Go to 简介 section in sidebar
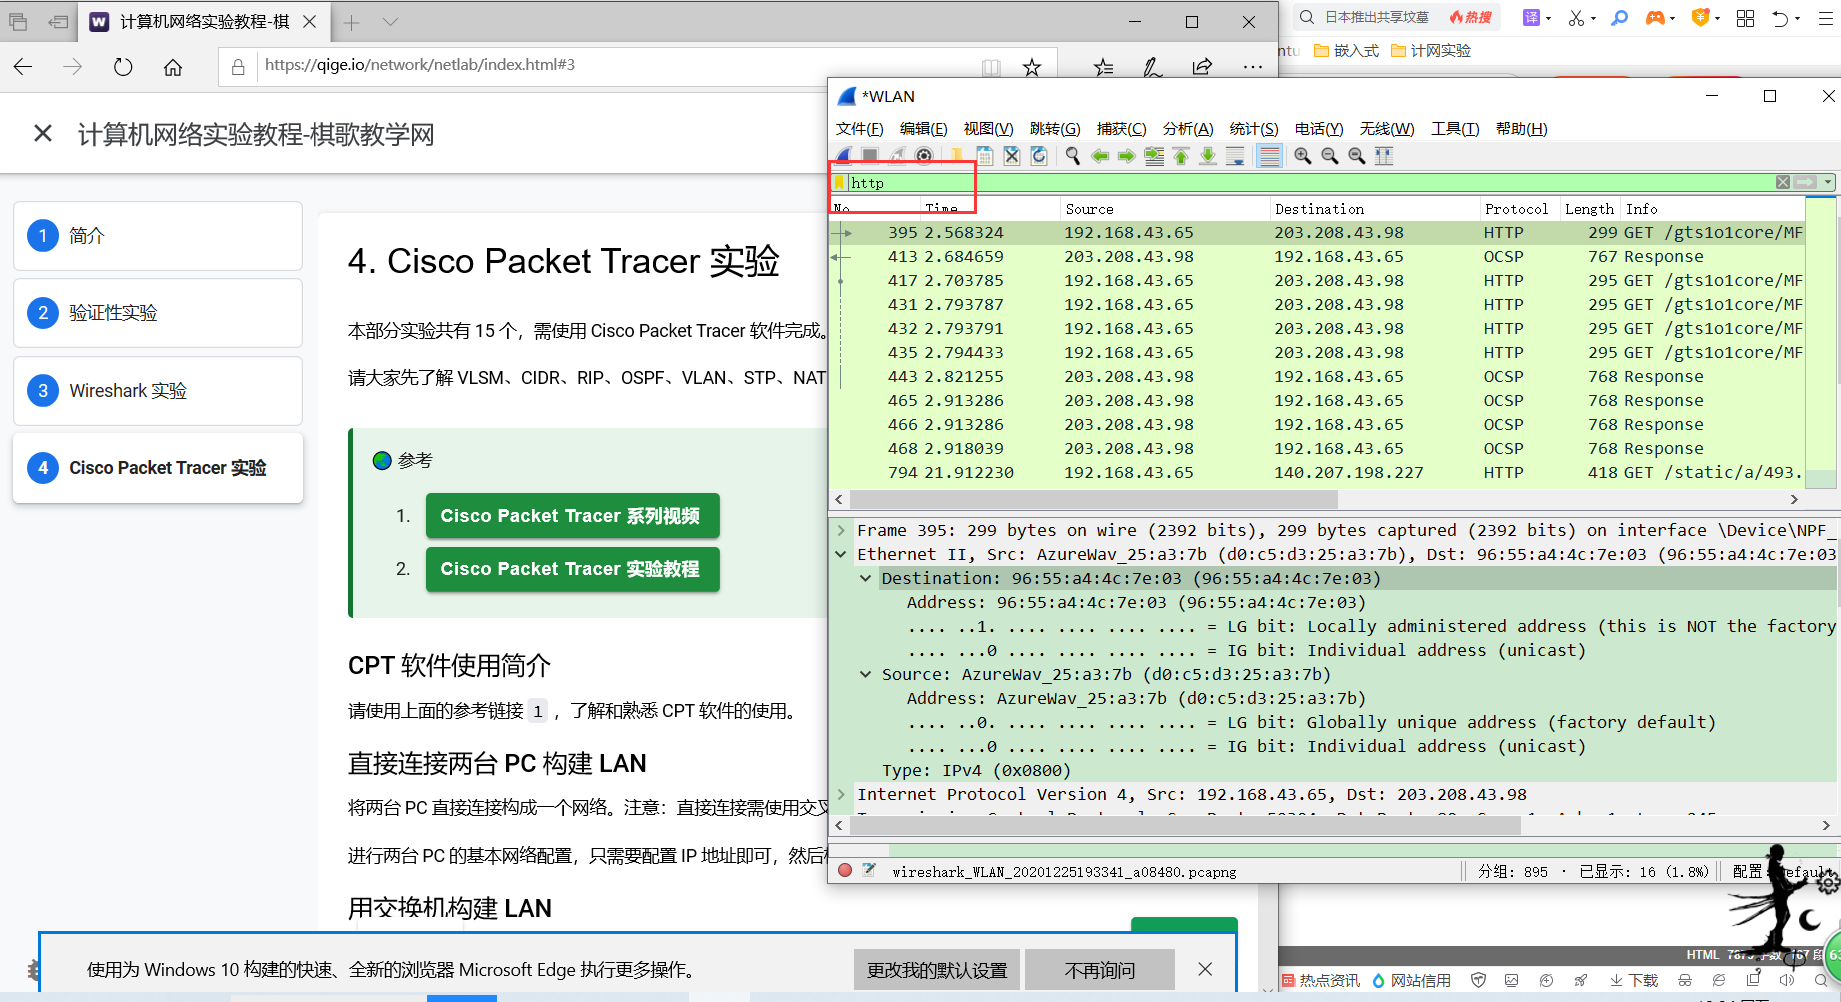Screen dimensions: 1841x1002 158,236
